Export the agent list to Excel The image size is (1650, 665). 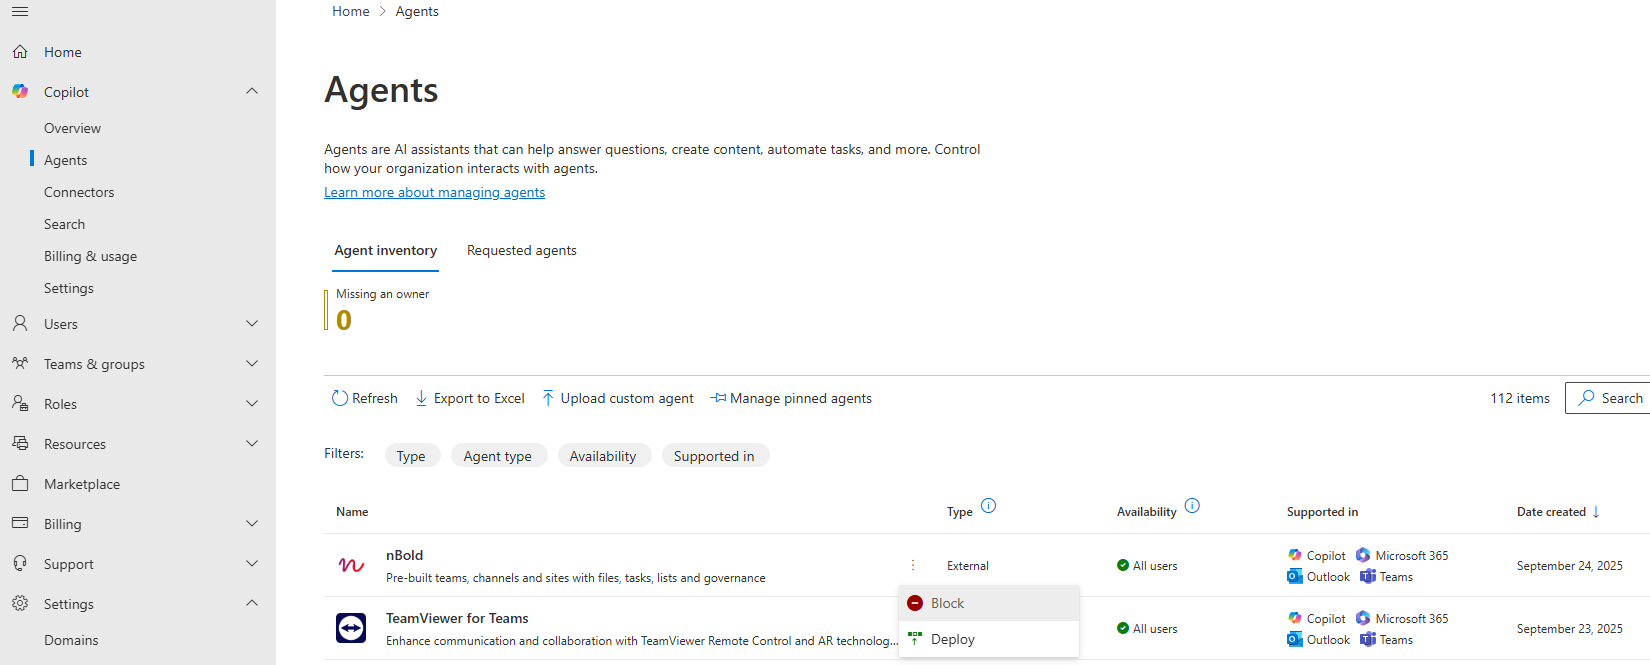point(470,398)
